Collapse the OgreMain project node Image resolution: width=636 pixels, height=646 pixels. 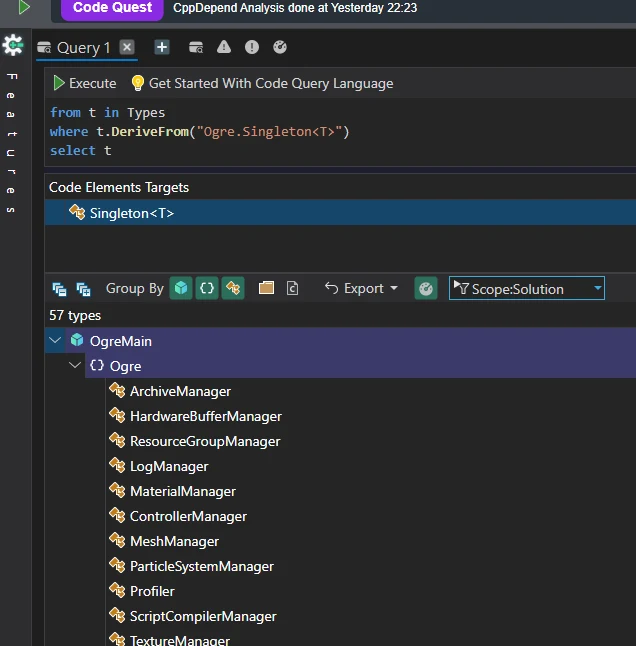tap(55, 340)
